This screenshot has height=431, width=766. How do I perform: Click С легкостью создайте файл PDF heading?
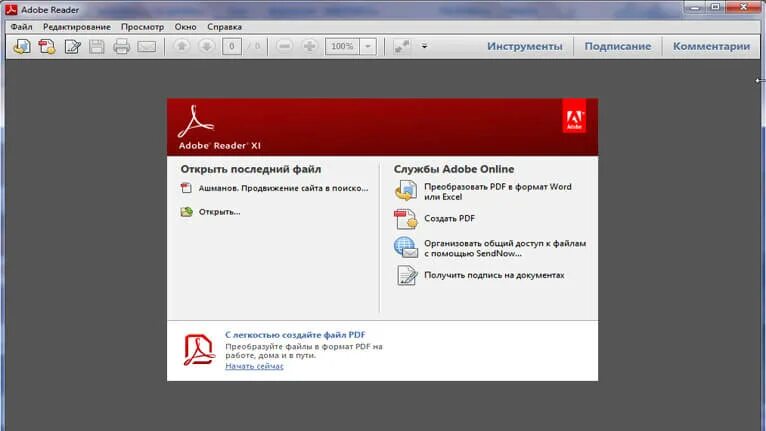[x=295, y=335]
